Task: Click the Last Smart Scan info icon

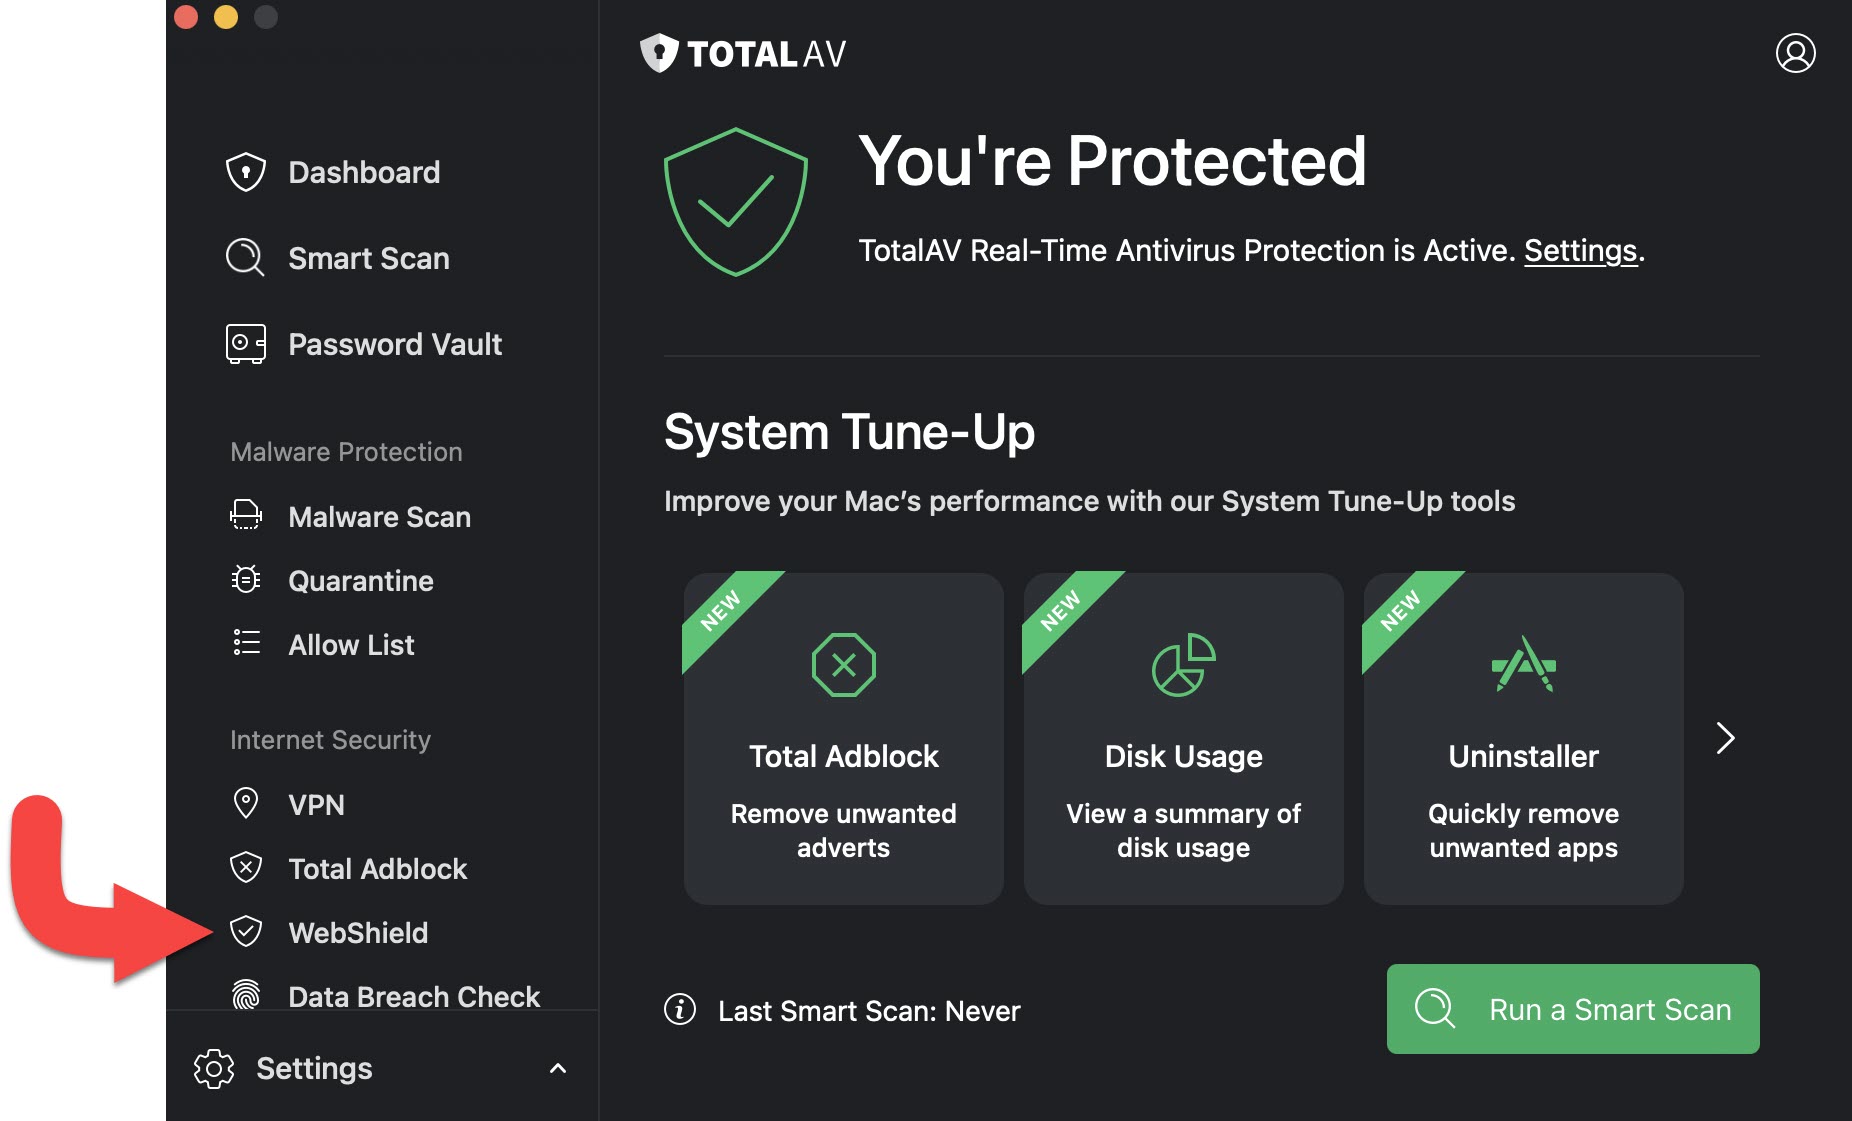Action: tap(680, 1010)
